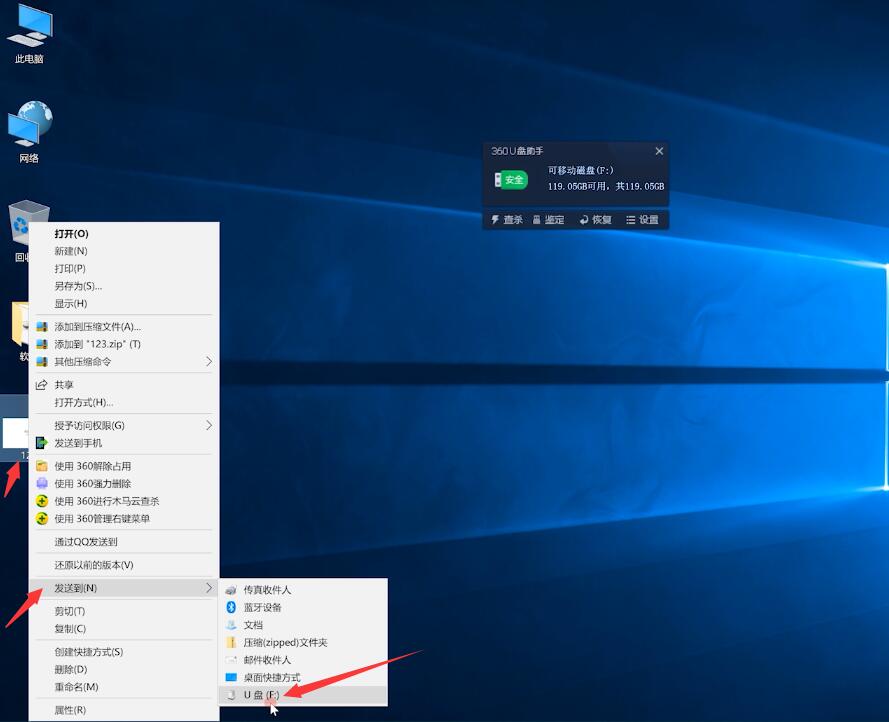Screen dimensions: 889x722
Task: Expand the 发送到(N) submenu arrow
Action: point(209,588)
